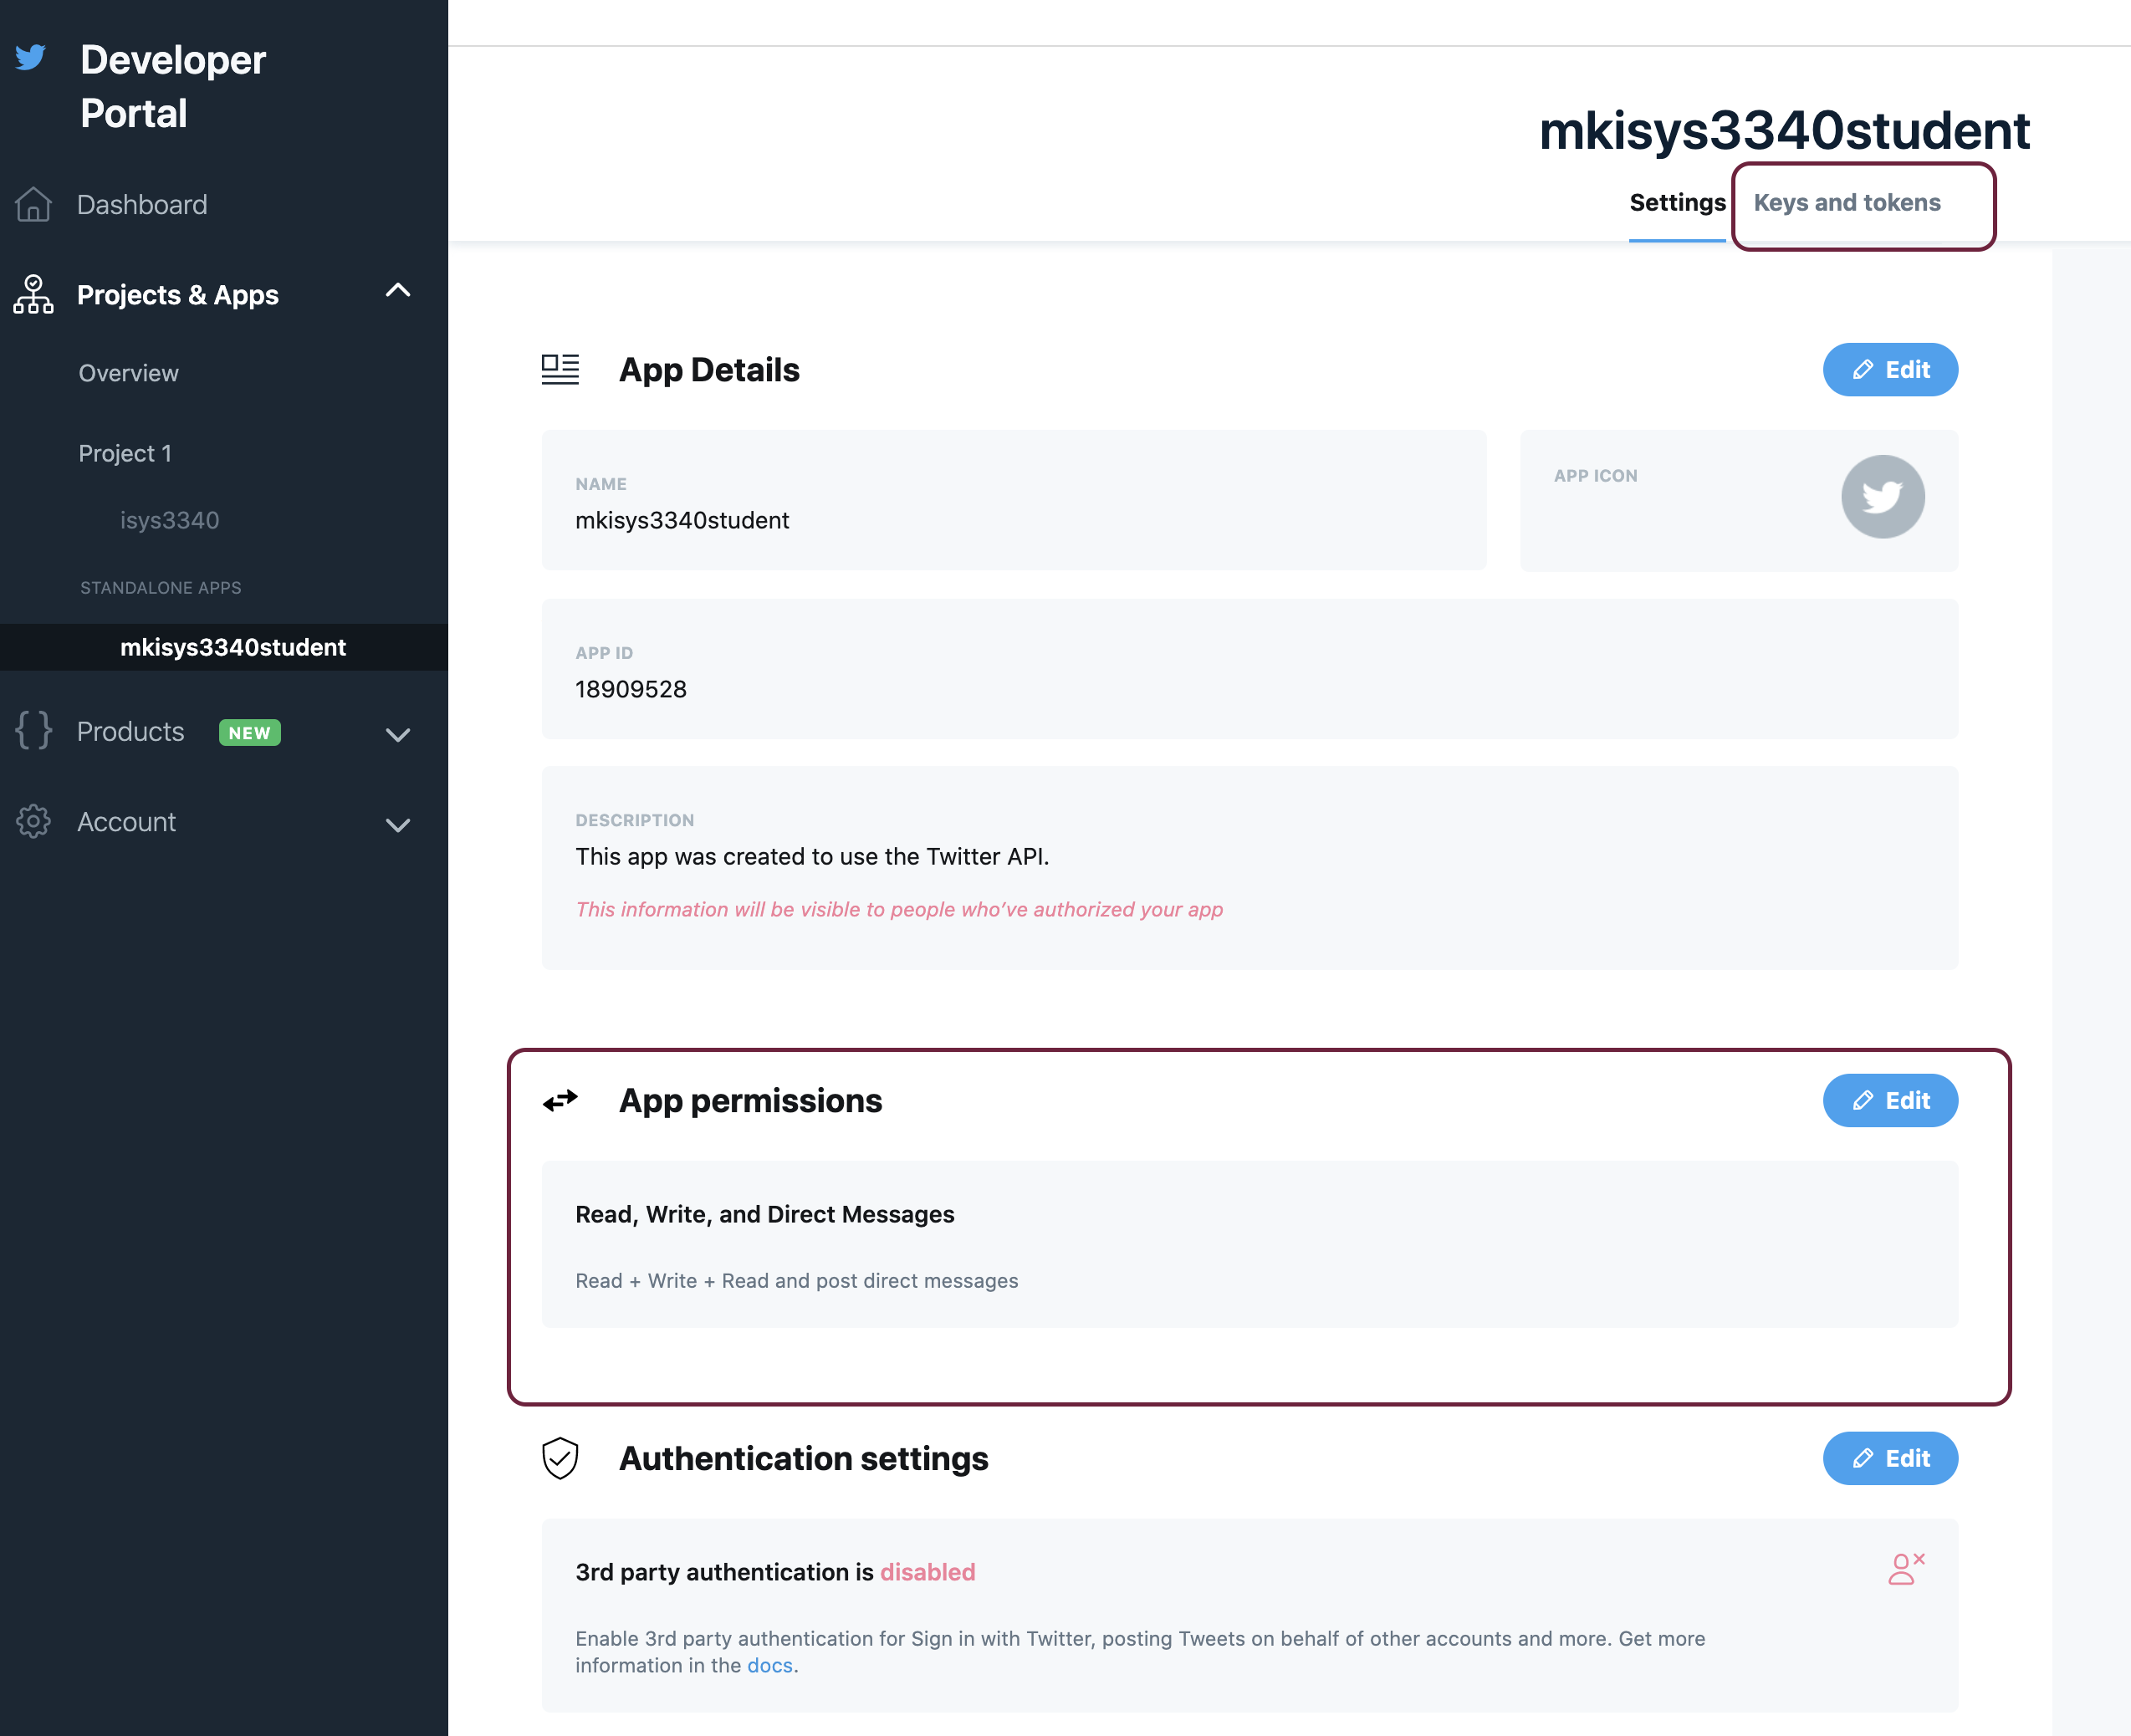Click the Dashboard home icon
The image size is (2131, 1736).
coord(33,204)
